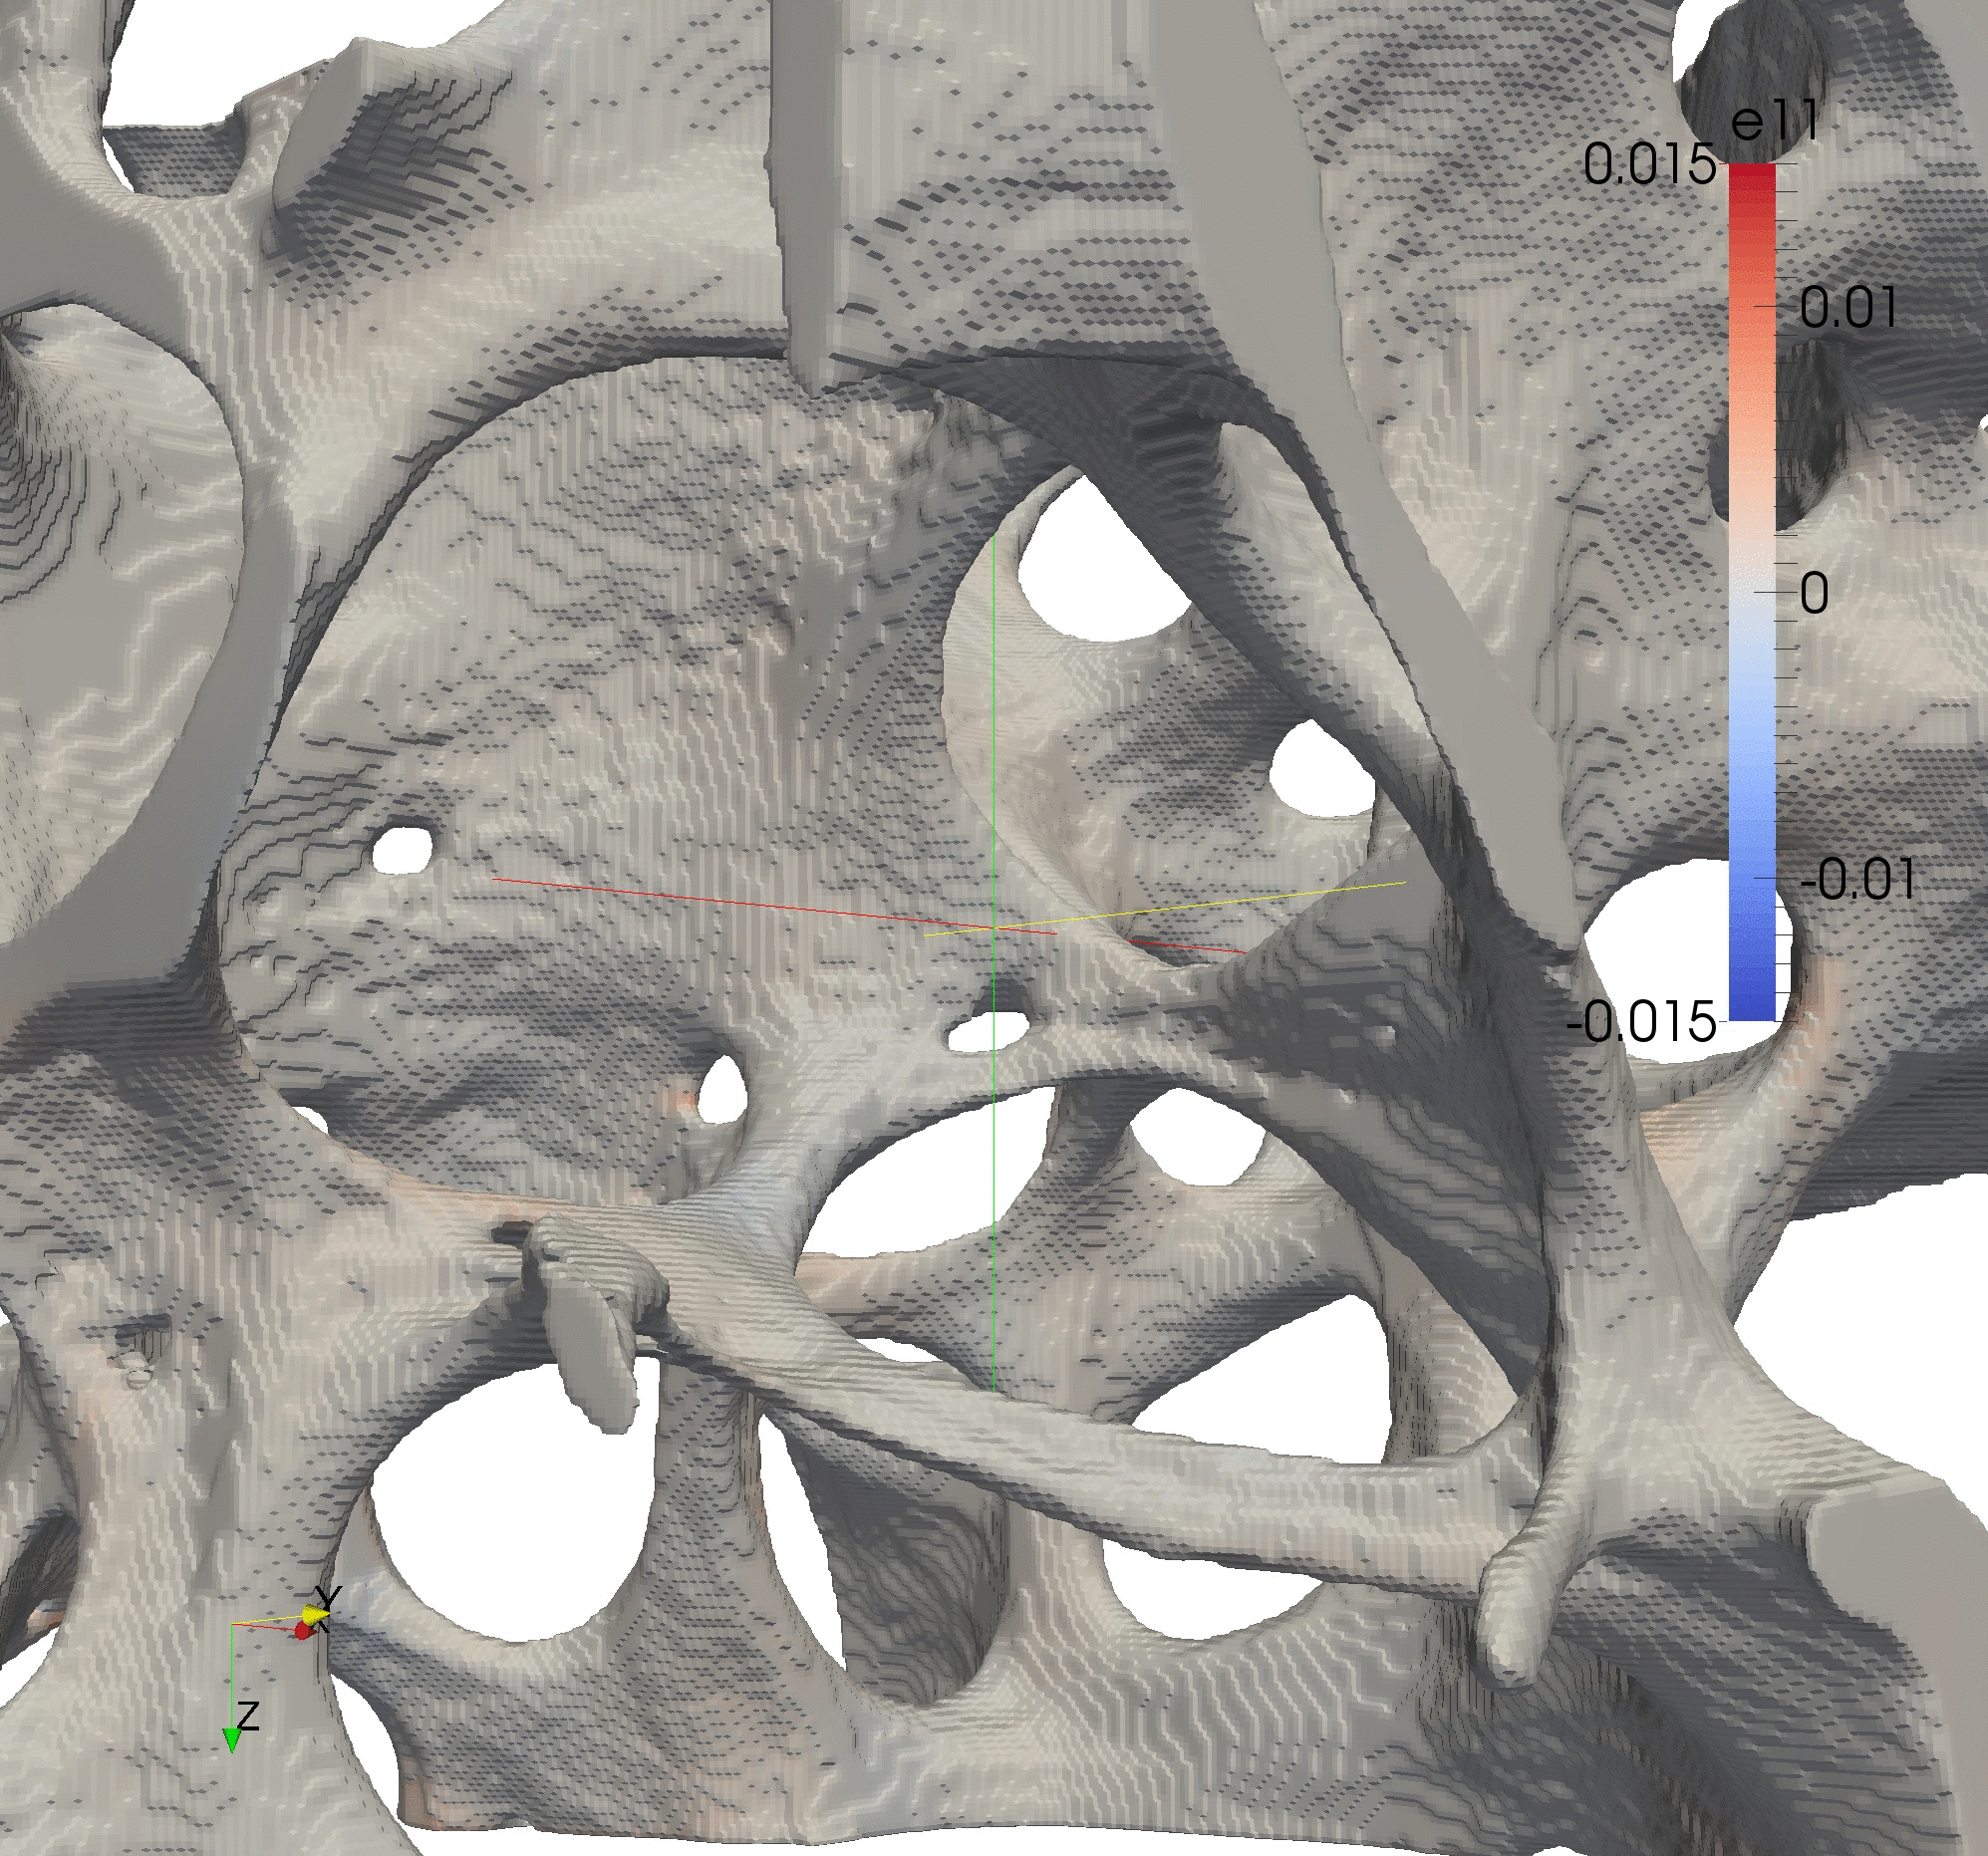Click the e11 color legend title
Viewport: 1988px width, 1856px height.
(1773, 122)
